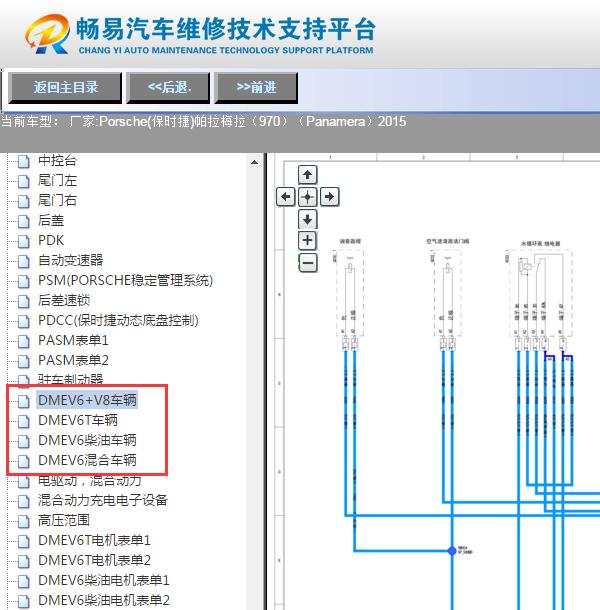
Task: Select DMEV6柴油电机表单2 entry
Action: [104, 600]
